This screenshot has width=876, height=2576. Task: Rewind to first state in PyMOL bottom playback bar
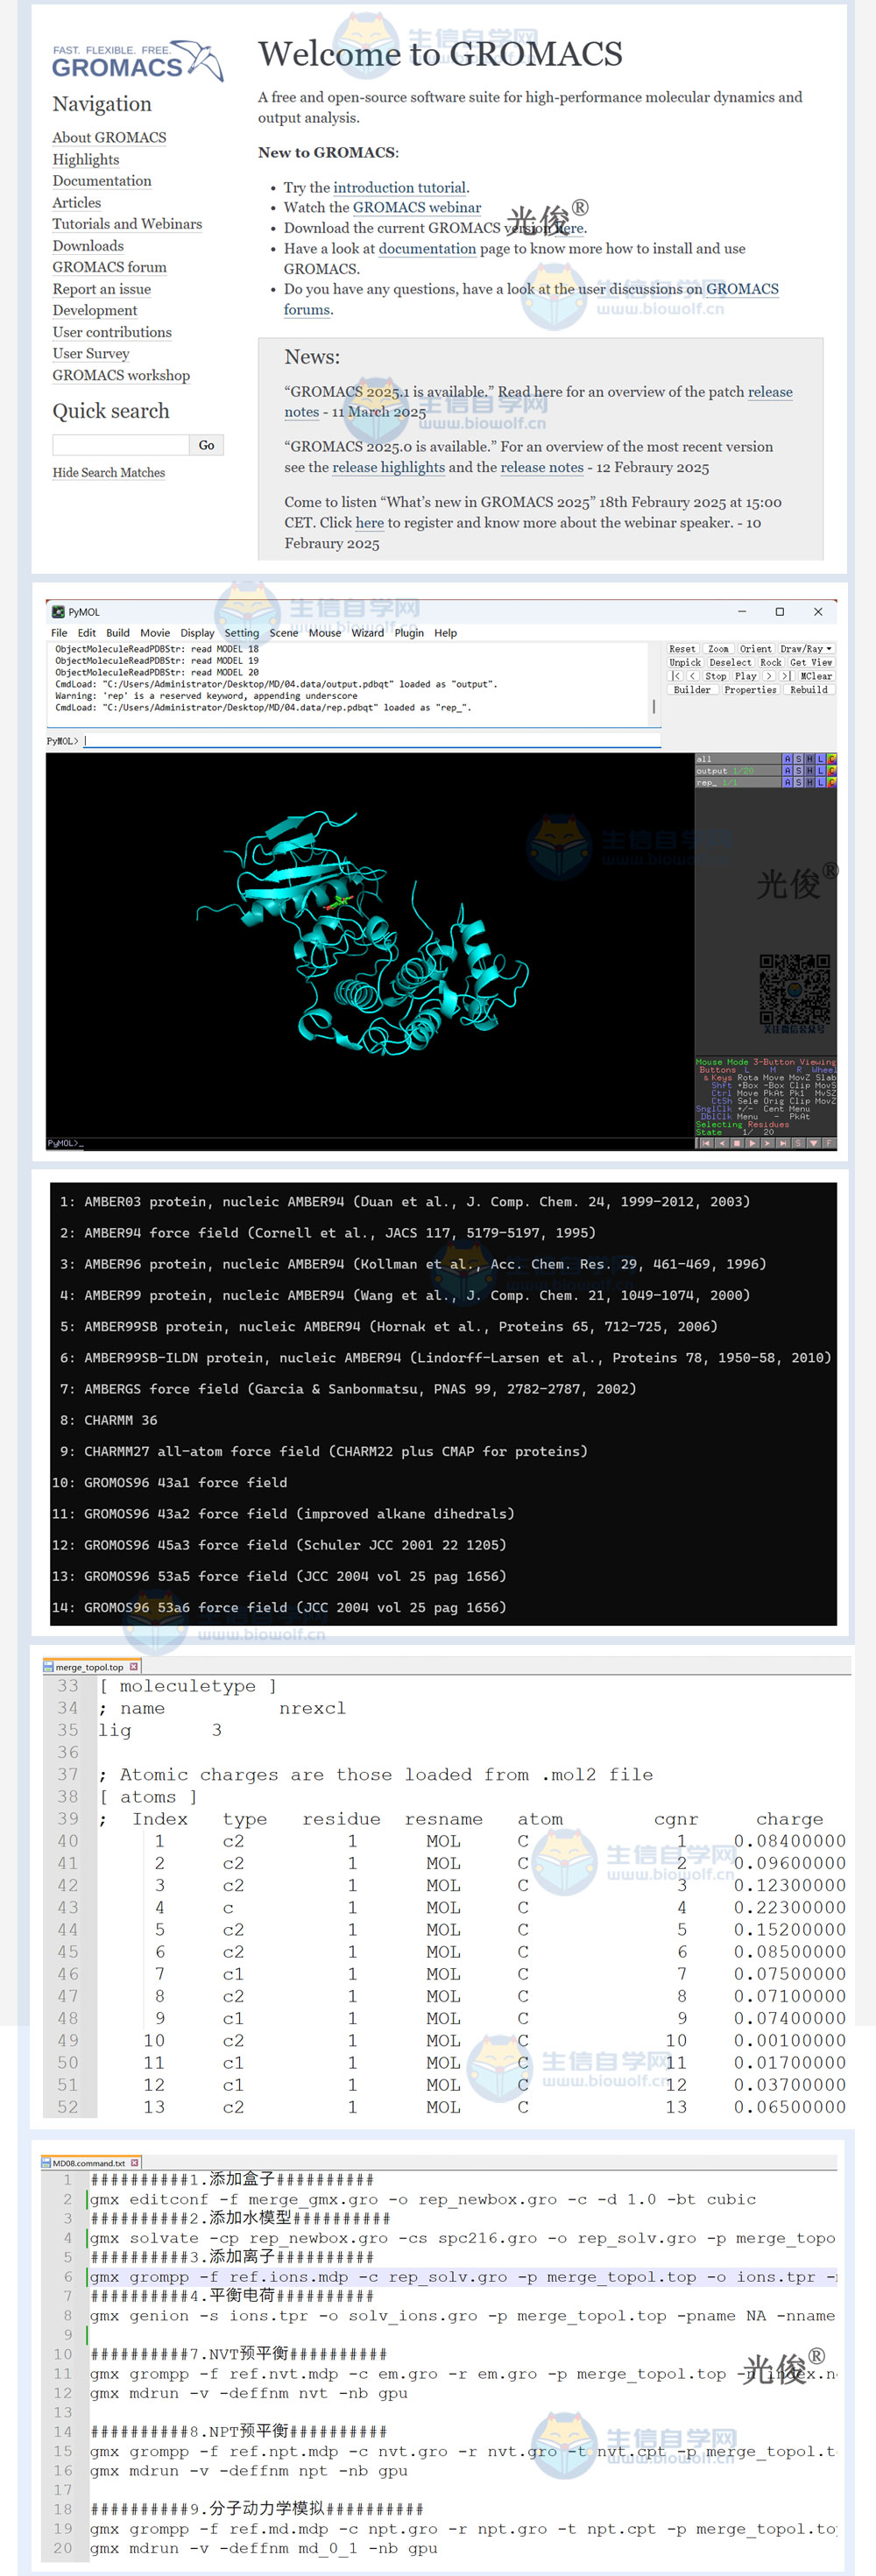[706, 1143]
